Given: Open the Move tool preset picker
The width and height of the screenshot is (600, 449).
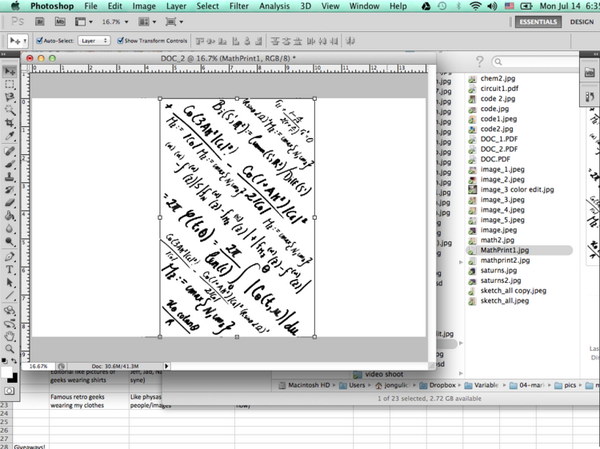Looking at the screenshot, I should coord(18,41).
